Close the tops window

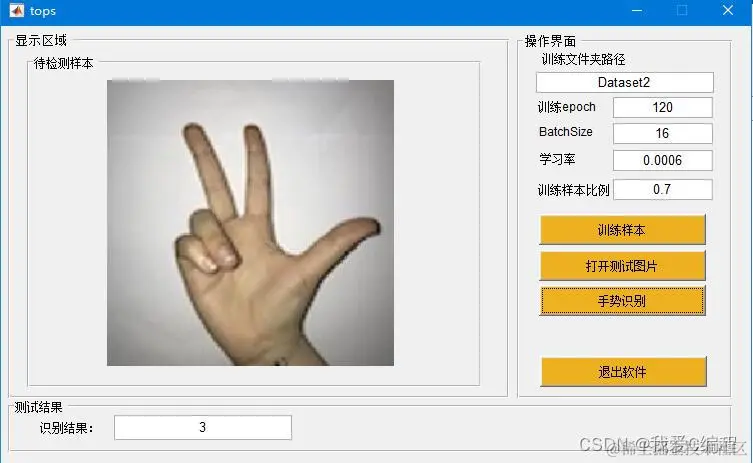(728, 11)
